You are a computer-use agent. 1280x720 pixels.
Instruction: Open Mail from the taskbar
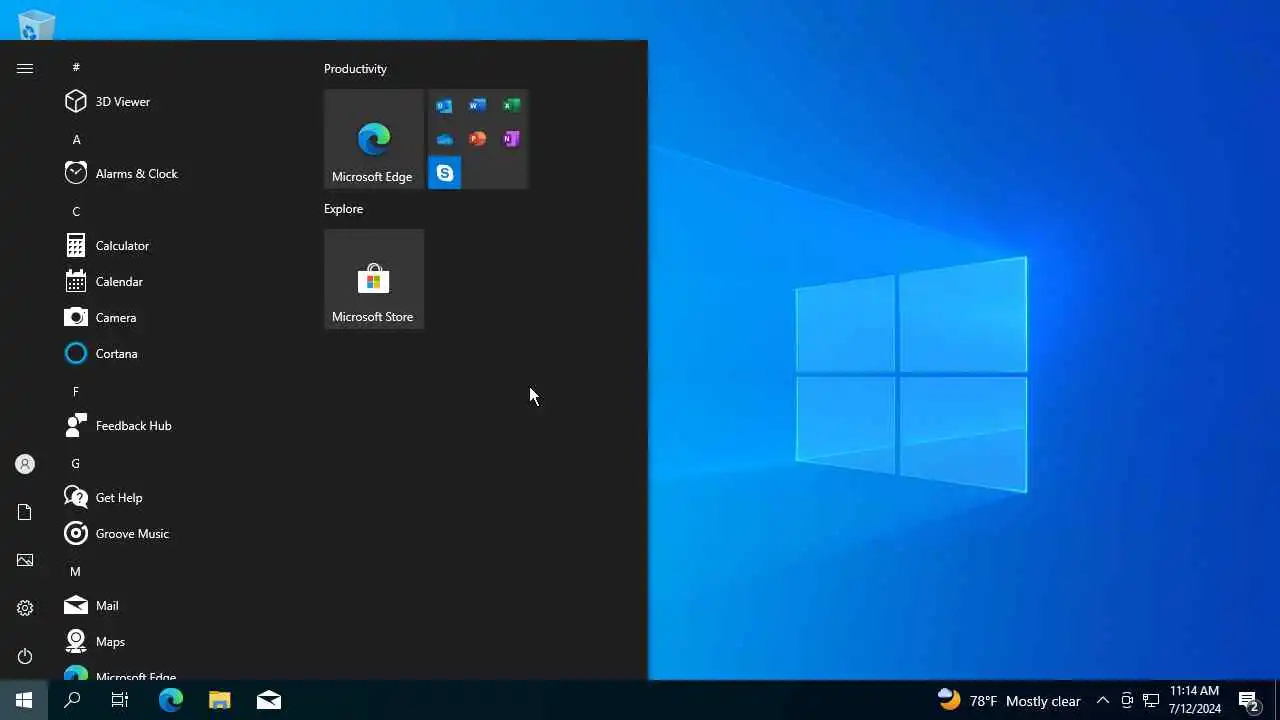tap(269, 700)
